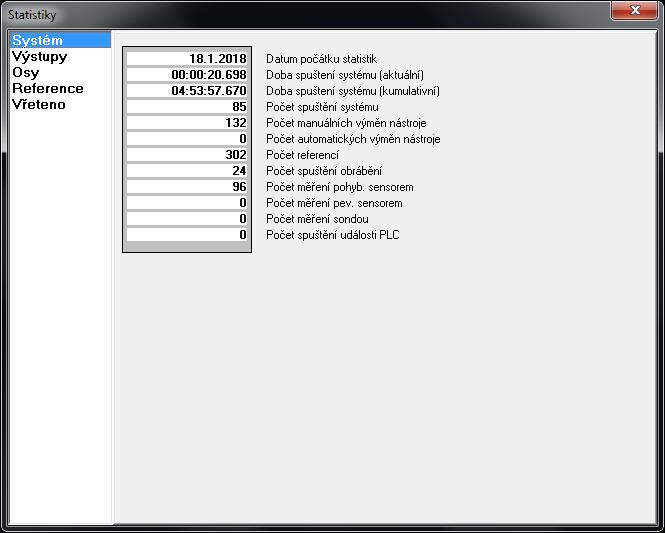Click the label Počet spuštění události PLC
This screenshot has width=665, height=533.
tap(333, 235)
